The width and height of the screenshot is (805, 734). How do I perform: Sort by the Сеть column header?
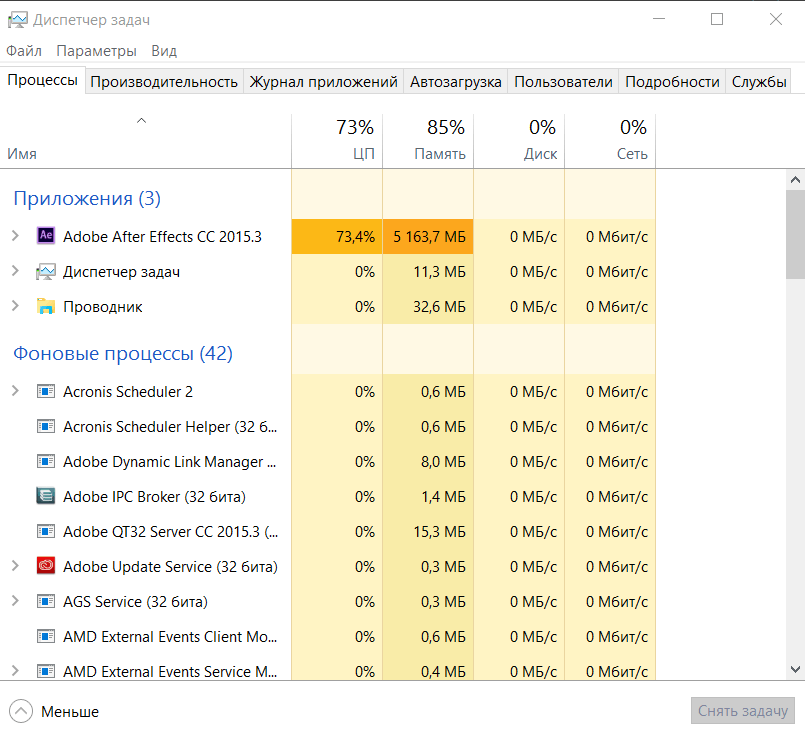click(x=610, y=141)
